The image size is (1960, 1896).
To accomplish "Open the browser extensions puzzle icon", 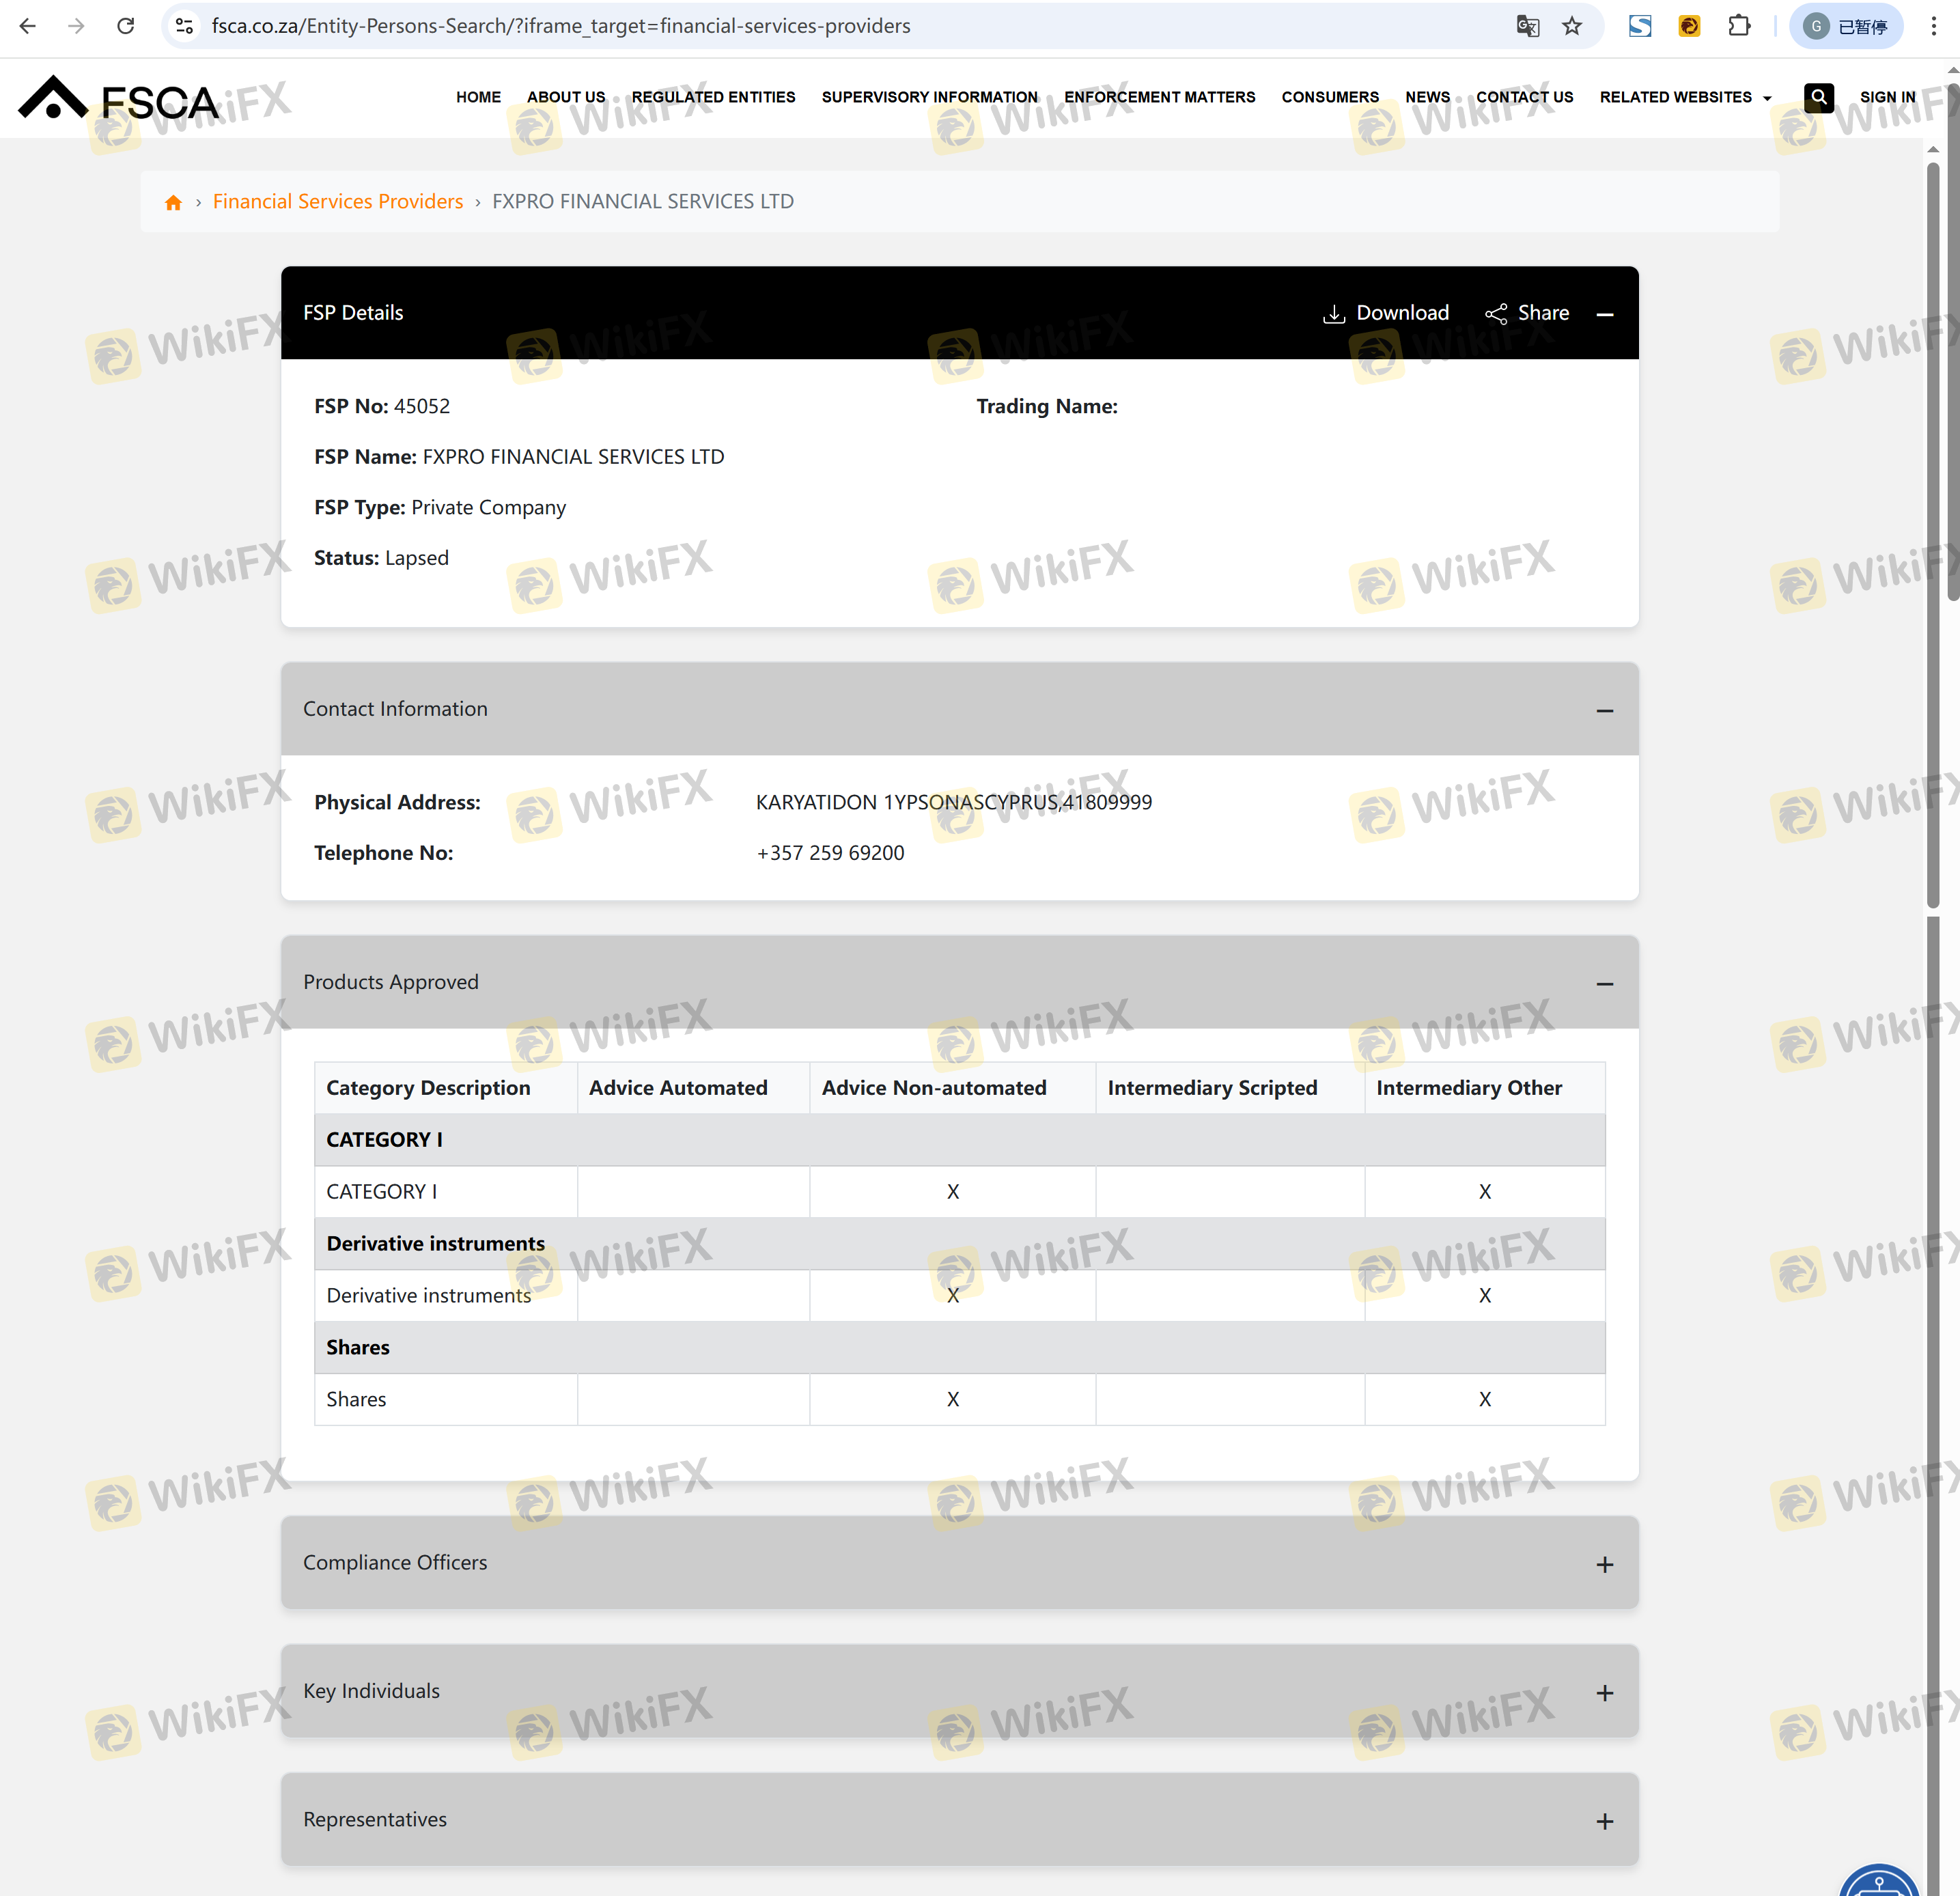I will [1739, 26].
